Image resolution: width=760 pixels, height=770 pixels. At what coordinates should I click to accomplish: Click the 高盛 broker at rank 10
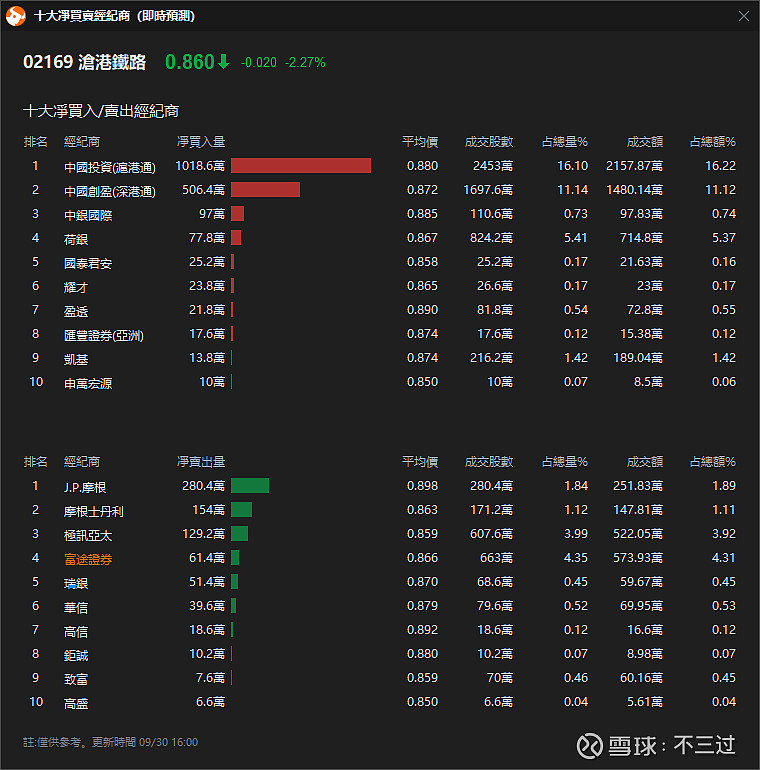coord(76,703)
